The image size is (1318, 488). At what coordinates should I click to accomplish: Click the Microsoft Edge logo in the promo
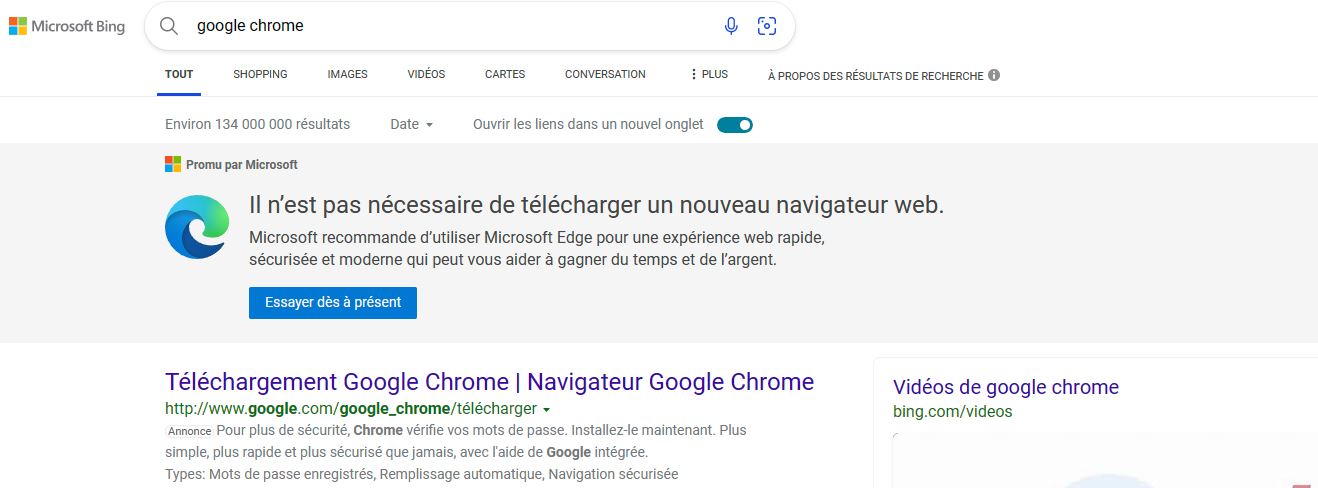tap(198, 227)
